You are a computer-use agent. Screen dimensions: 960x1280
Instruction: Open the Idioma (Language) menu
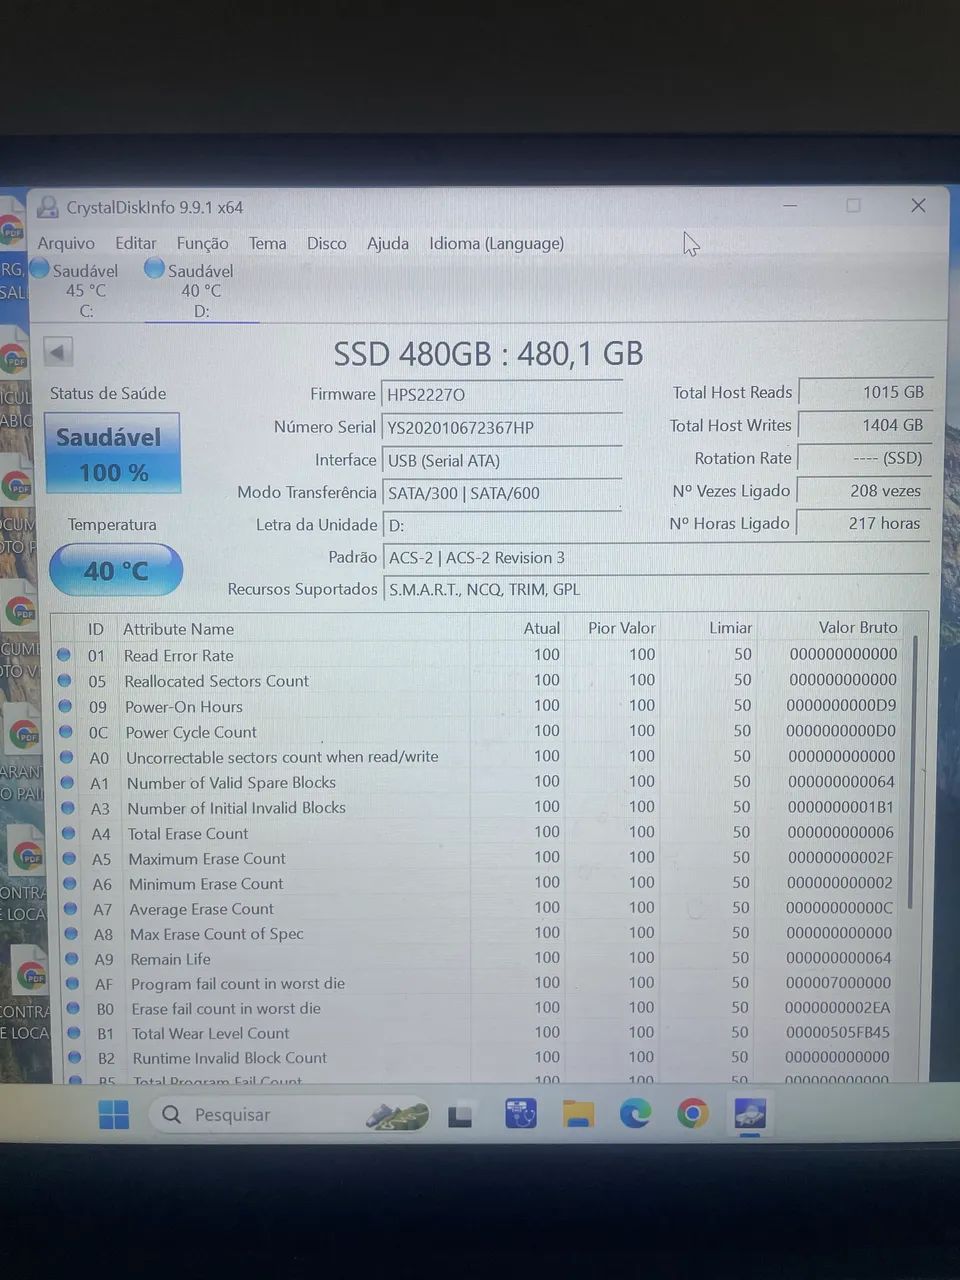tap(496, 243)
